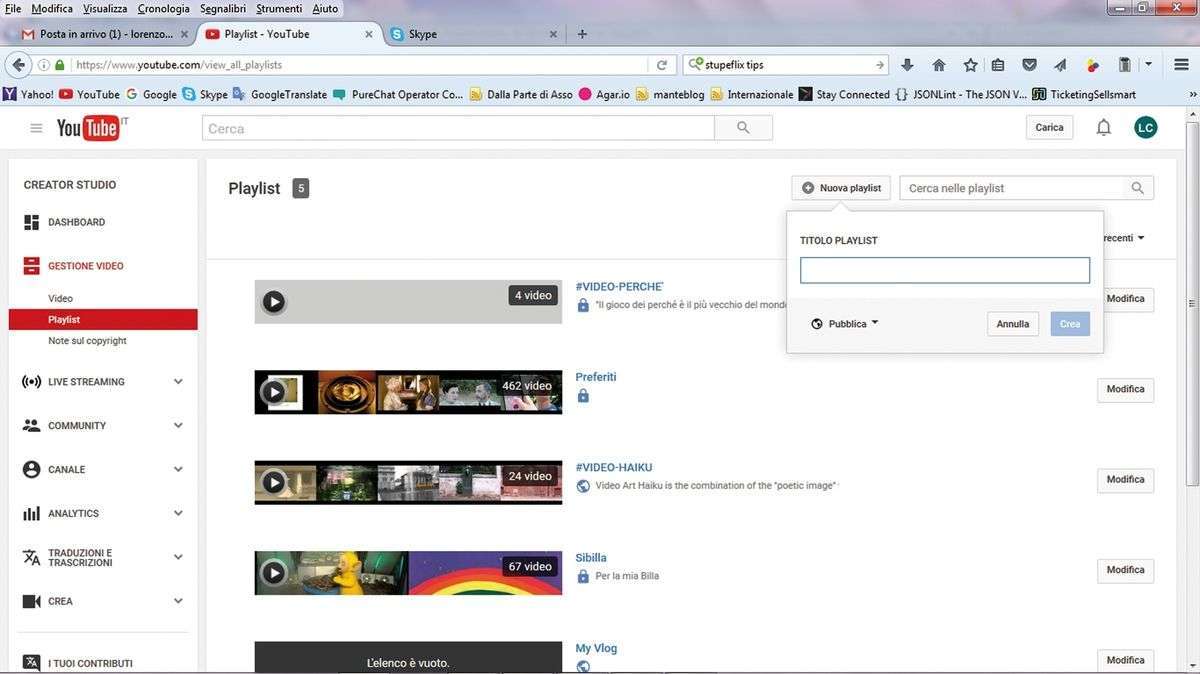Play the #VIDEO-HAIKU playlist via play icon

(273, 482)
